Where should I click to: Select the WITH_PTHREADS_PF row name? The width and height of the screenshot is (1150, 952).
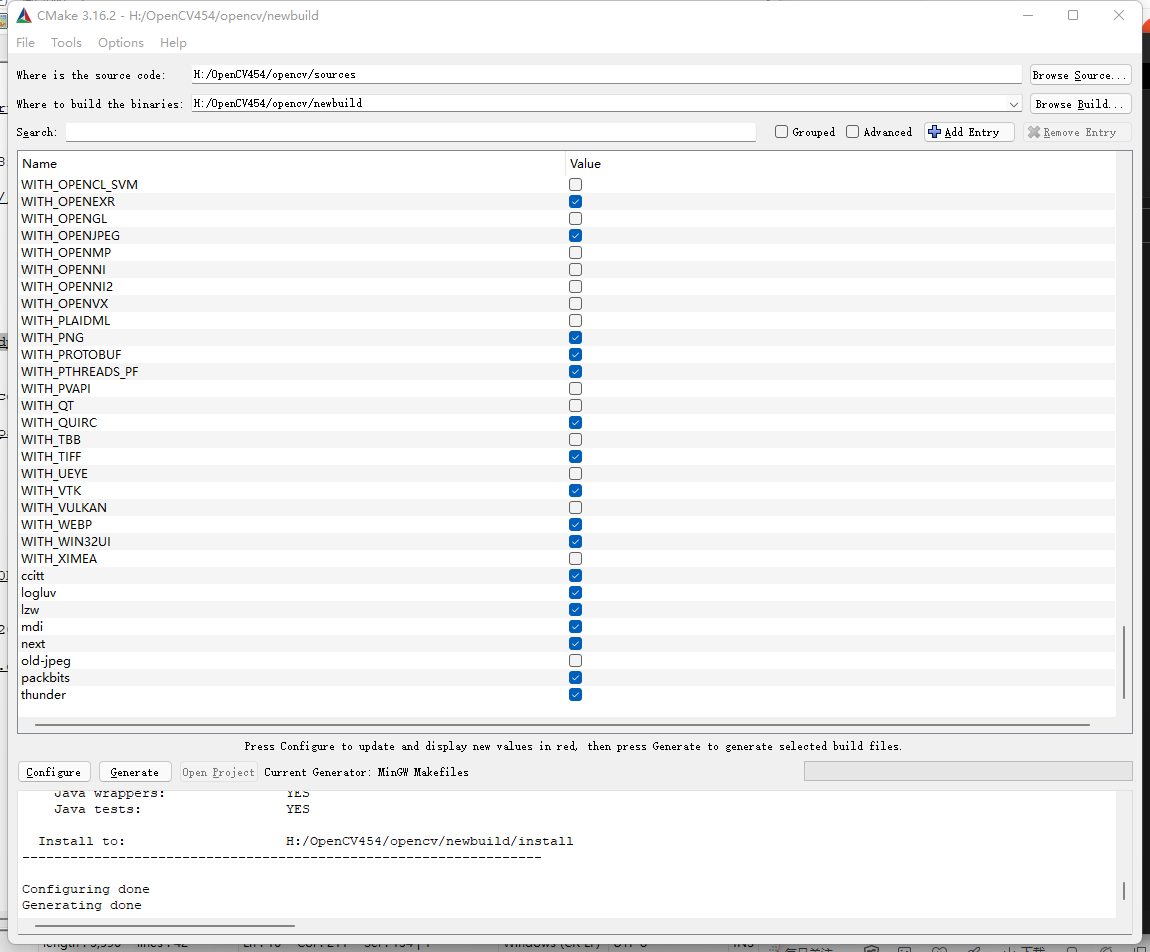pyautogui.click(x=79, y=371)
